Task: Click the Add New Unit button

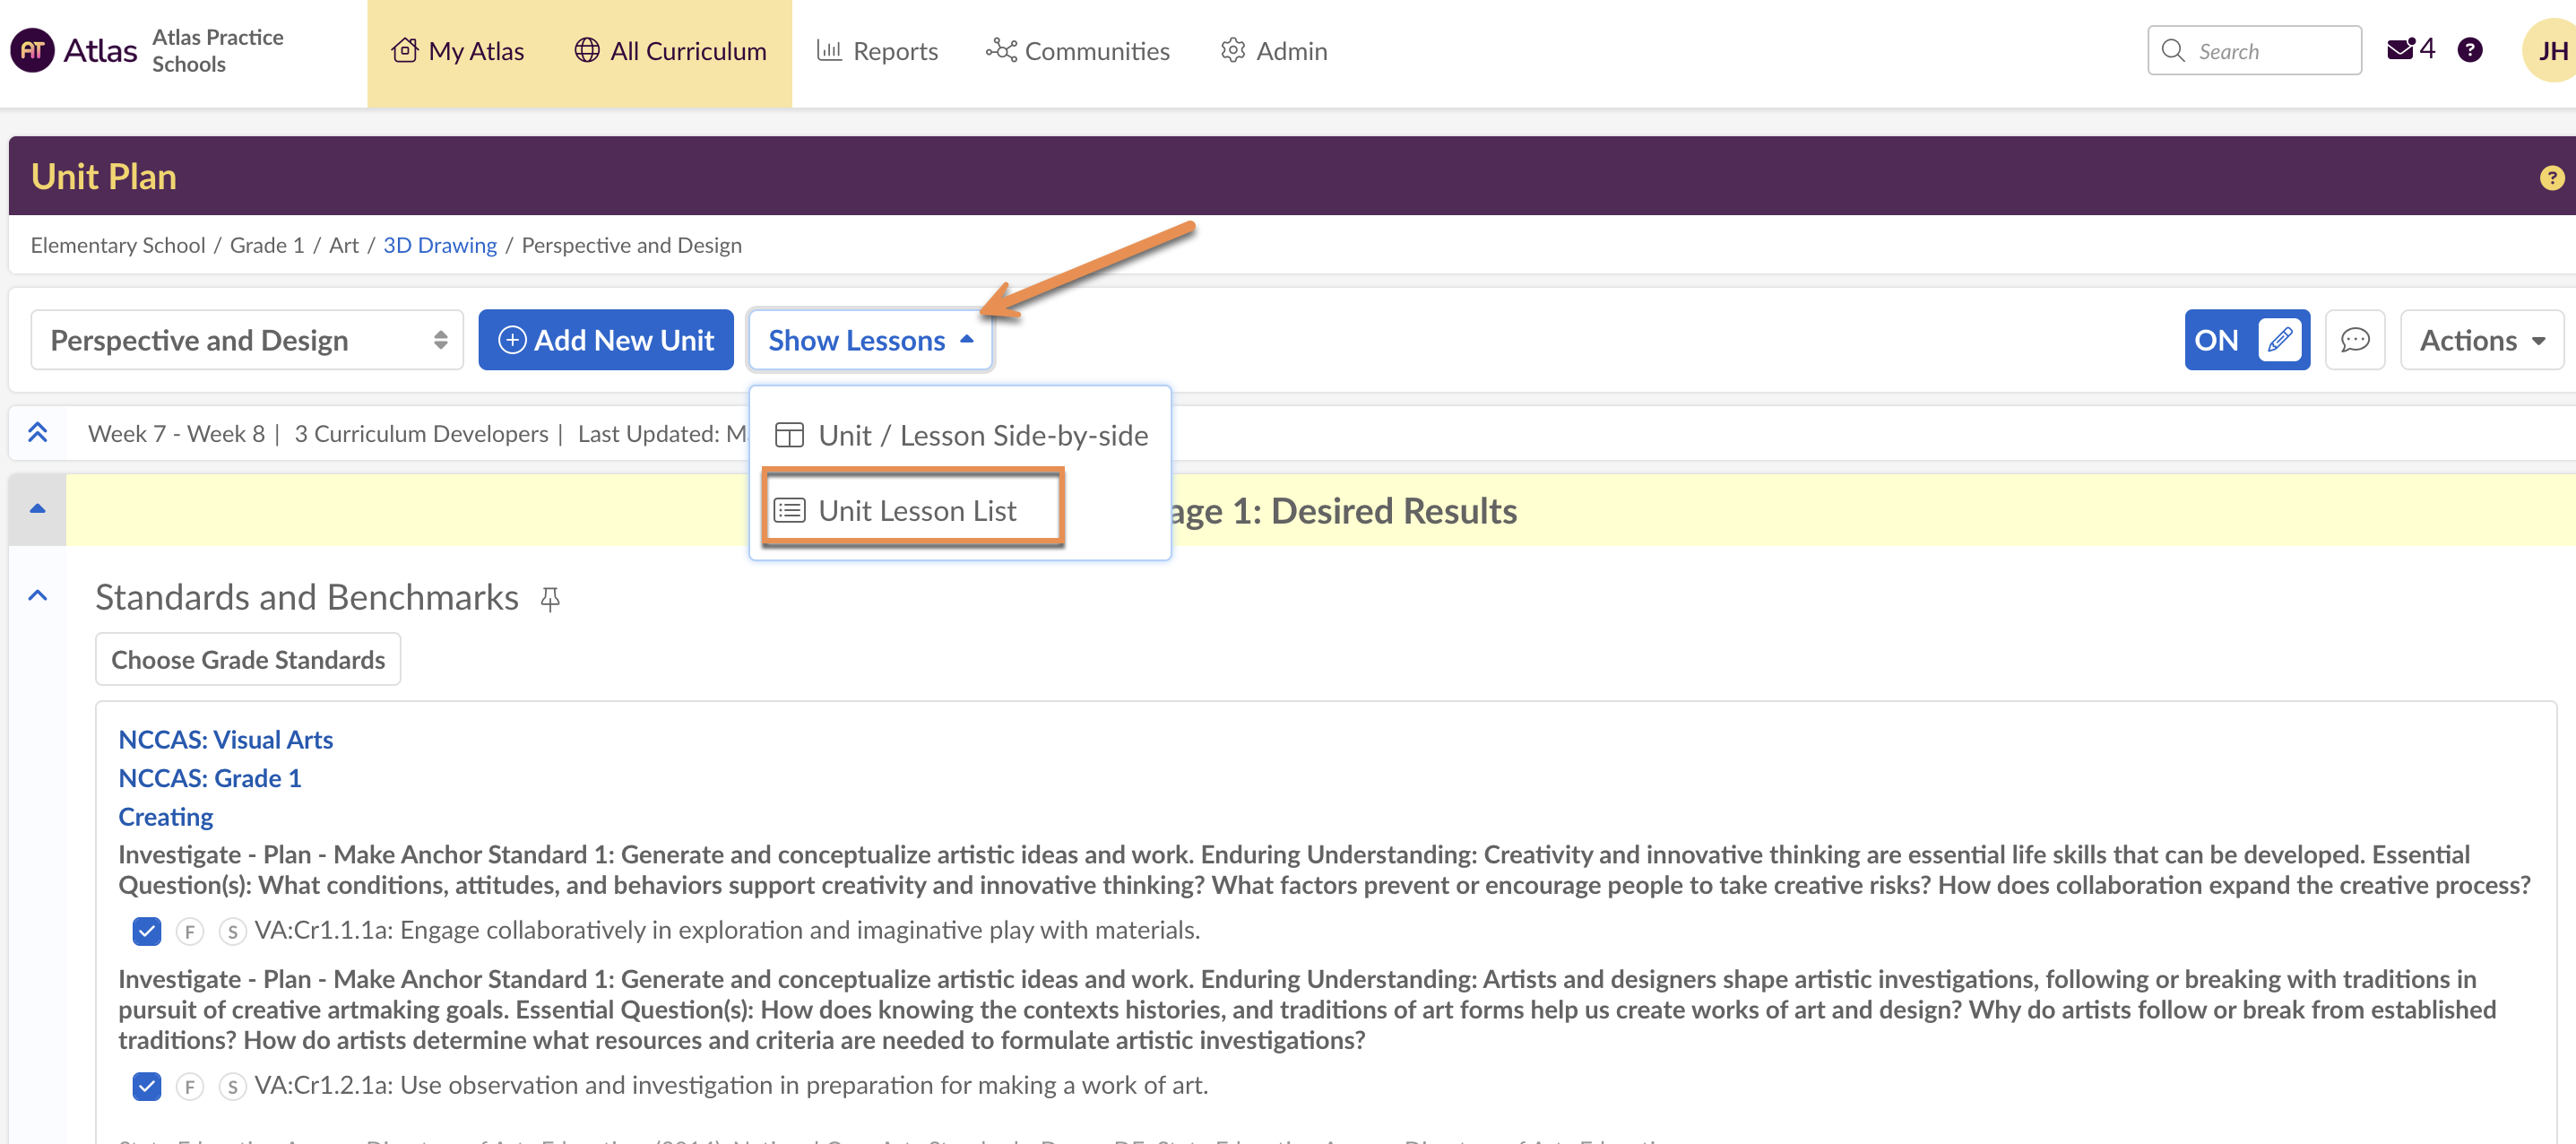Action: (x=605, y=340)
